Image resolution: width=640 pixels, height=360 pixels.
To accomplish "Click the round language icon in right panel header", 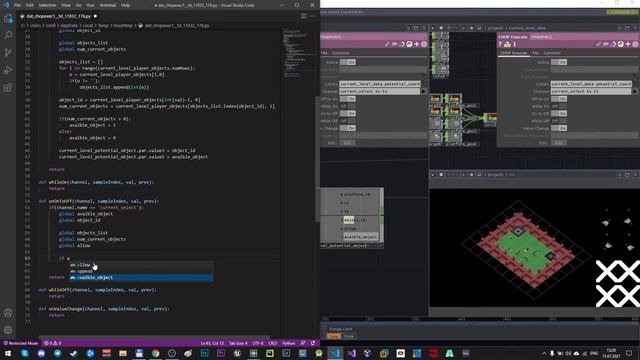I will [620, 44].
